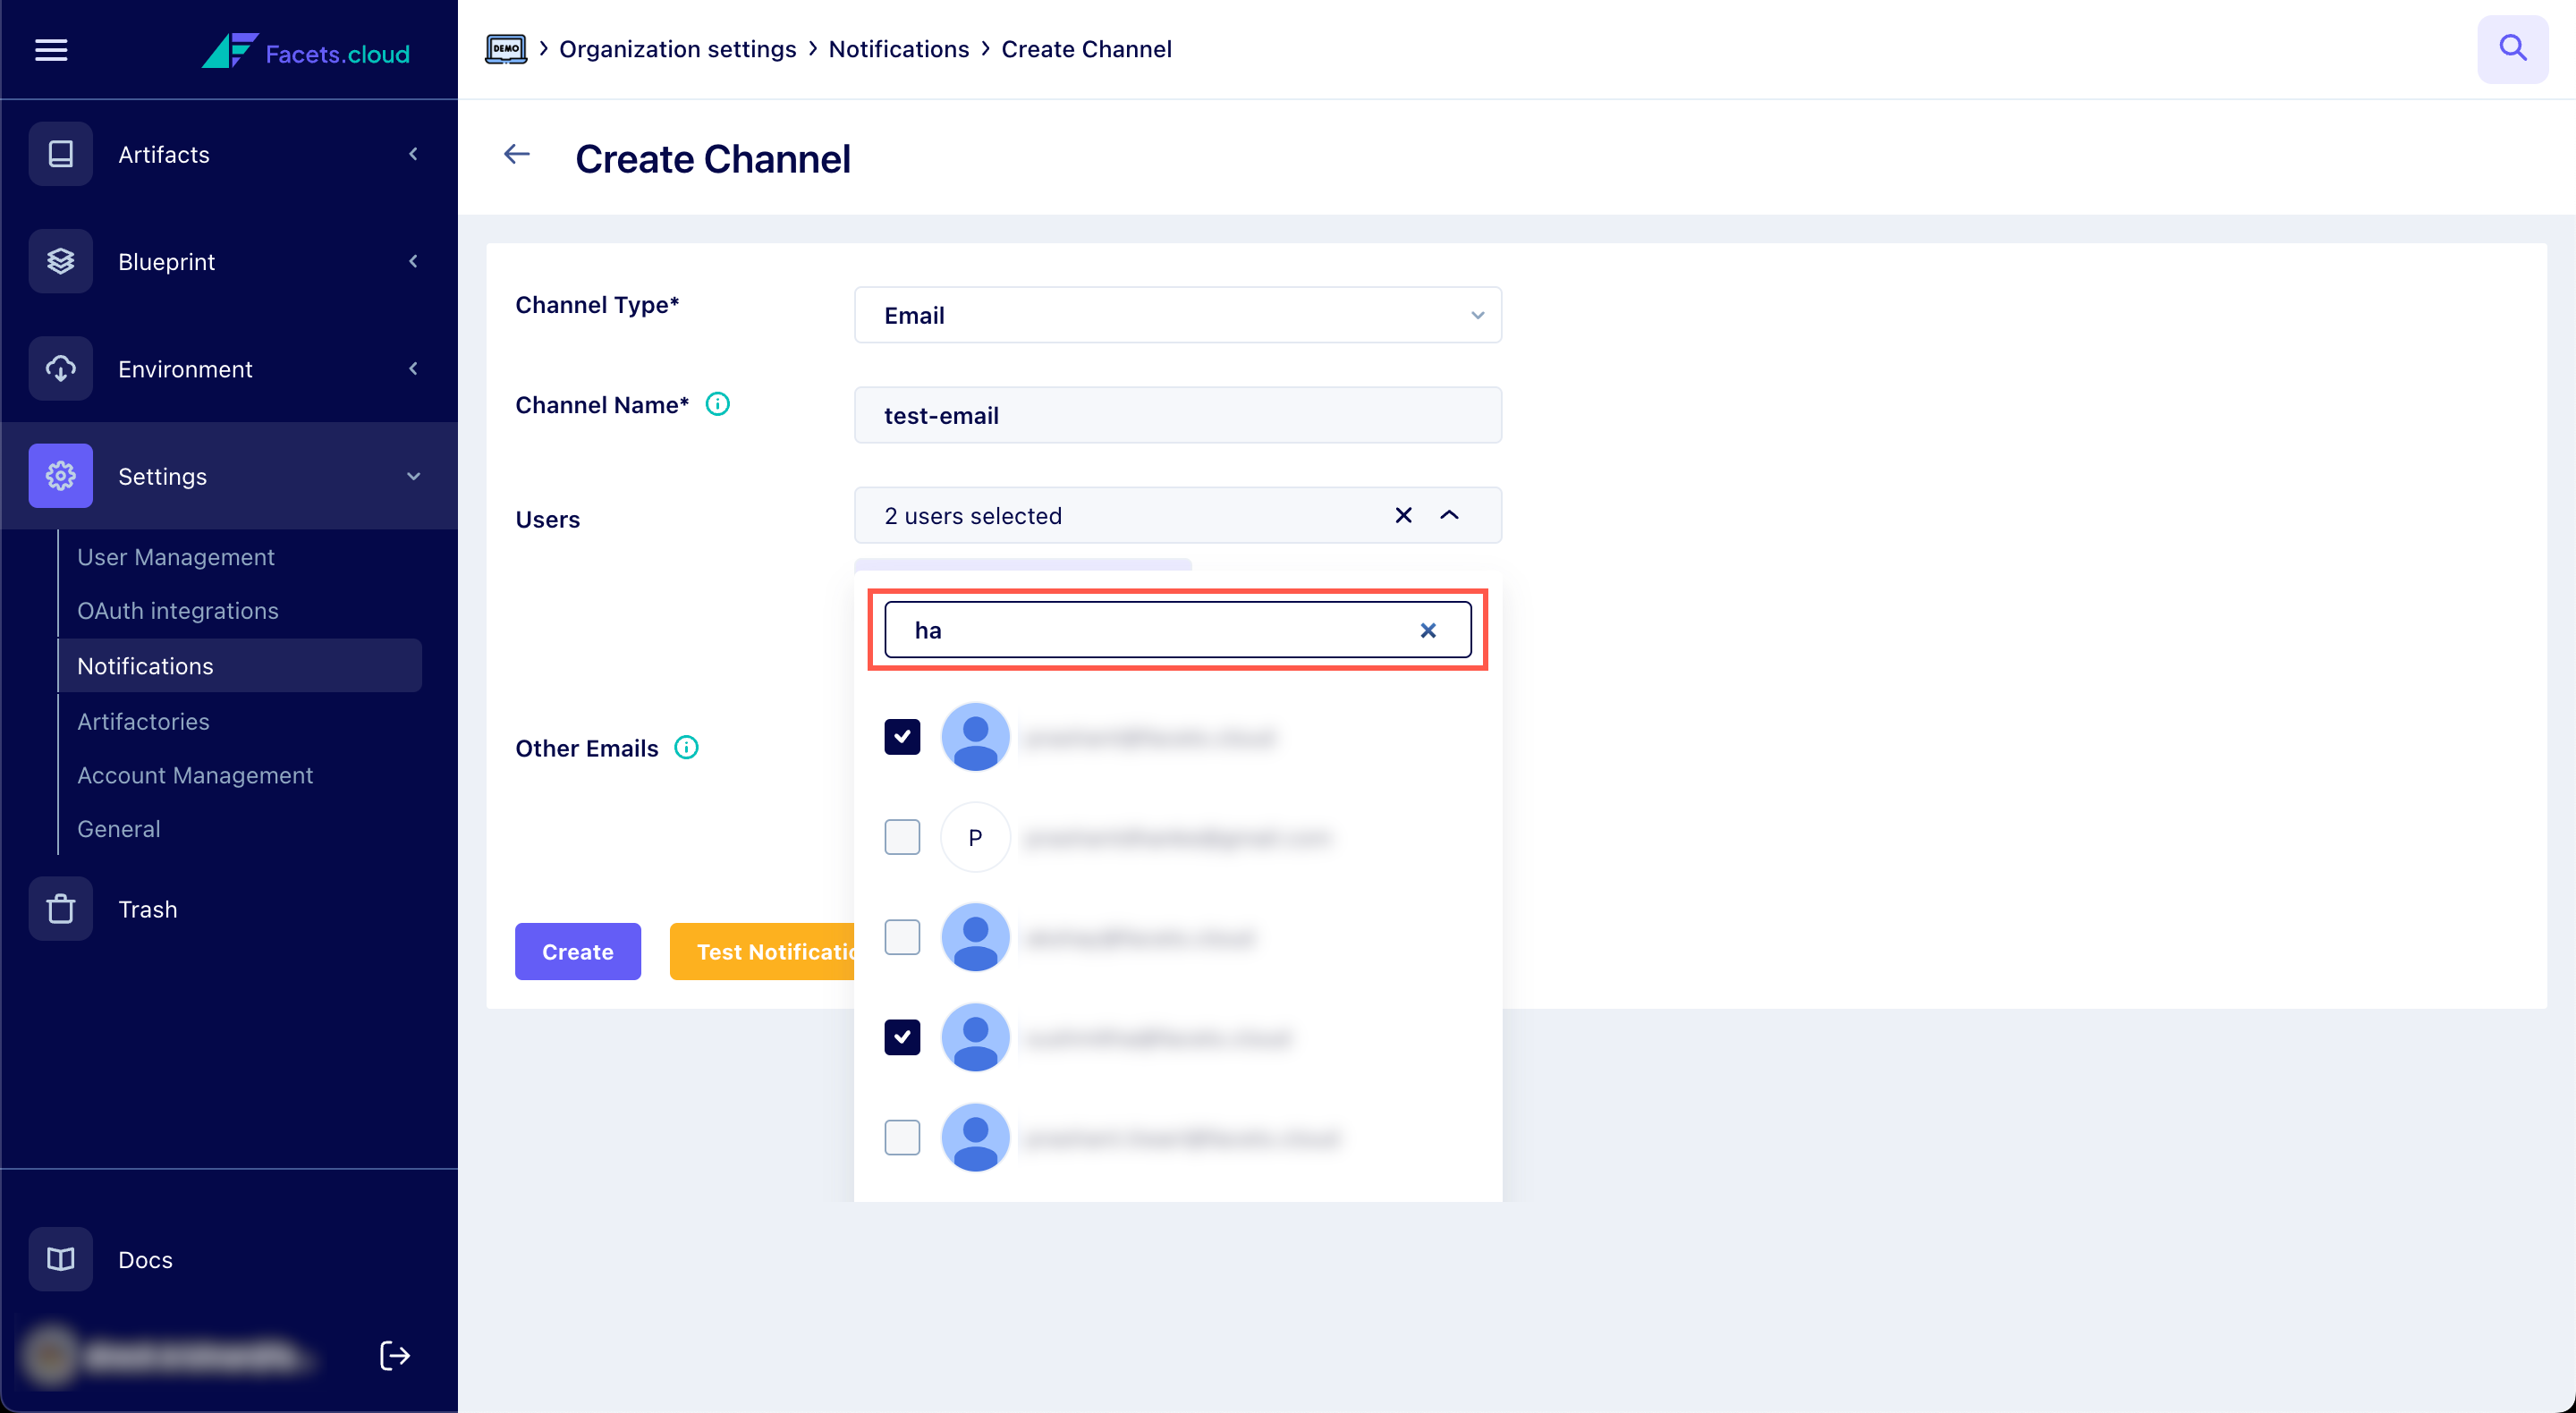Click the Channel Name info icon

point(717,404)
